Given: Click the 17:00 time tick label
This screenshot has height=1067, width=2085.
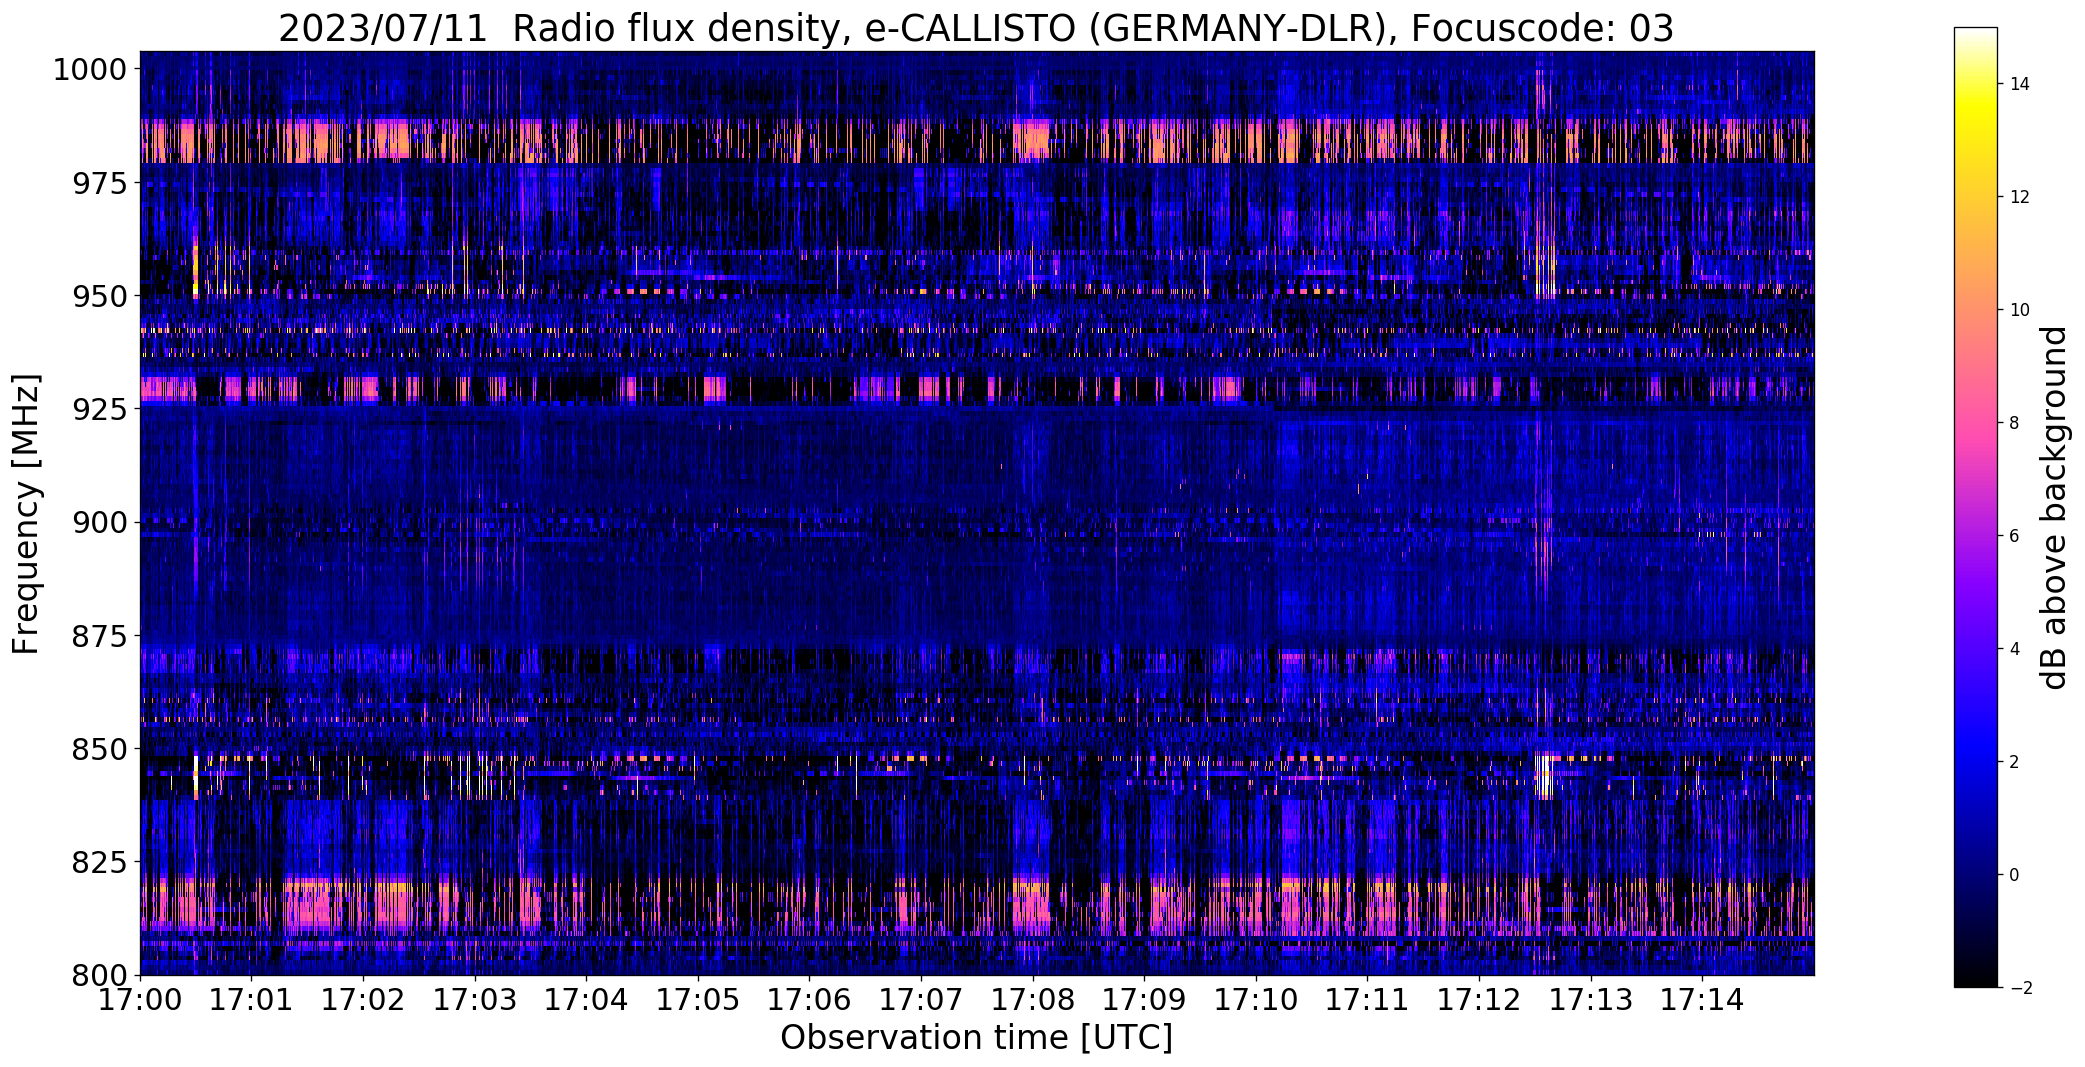Looking at the screenshot, I should click(x=140, y=999).
